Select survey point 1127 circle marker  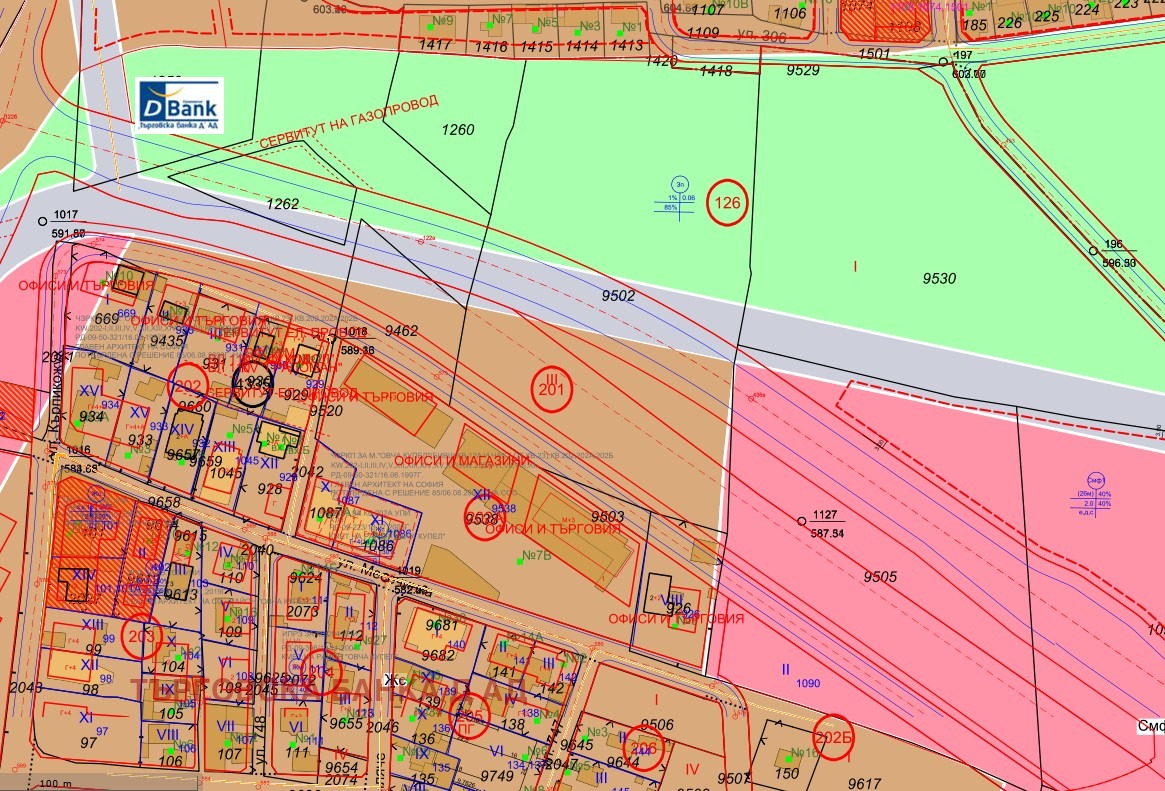[801, 521]
